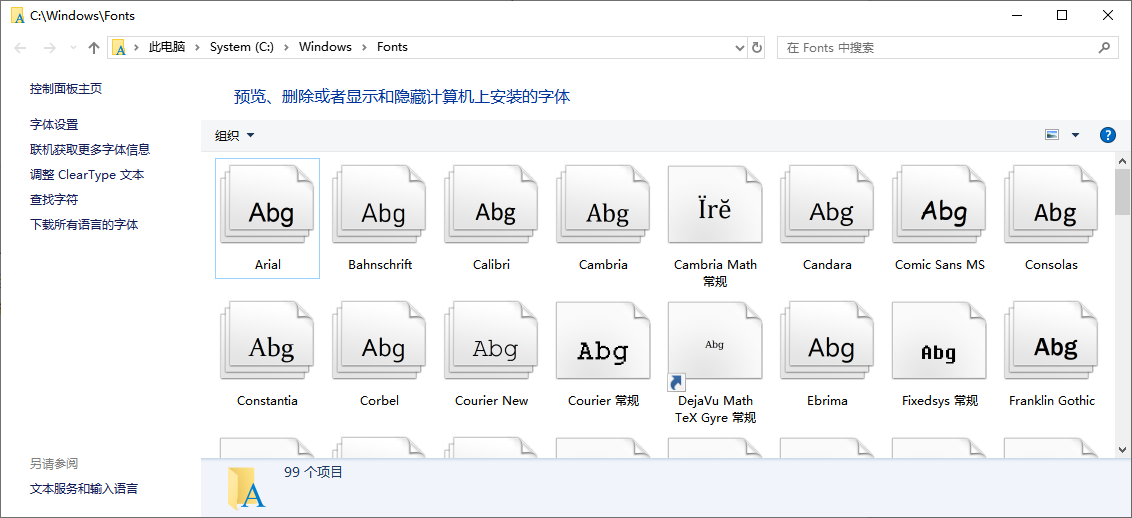
Task: Expand the view options dropdown arrow
Action: point(1076,135)
